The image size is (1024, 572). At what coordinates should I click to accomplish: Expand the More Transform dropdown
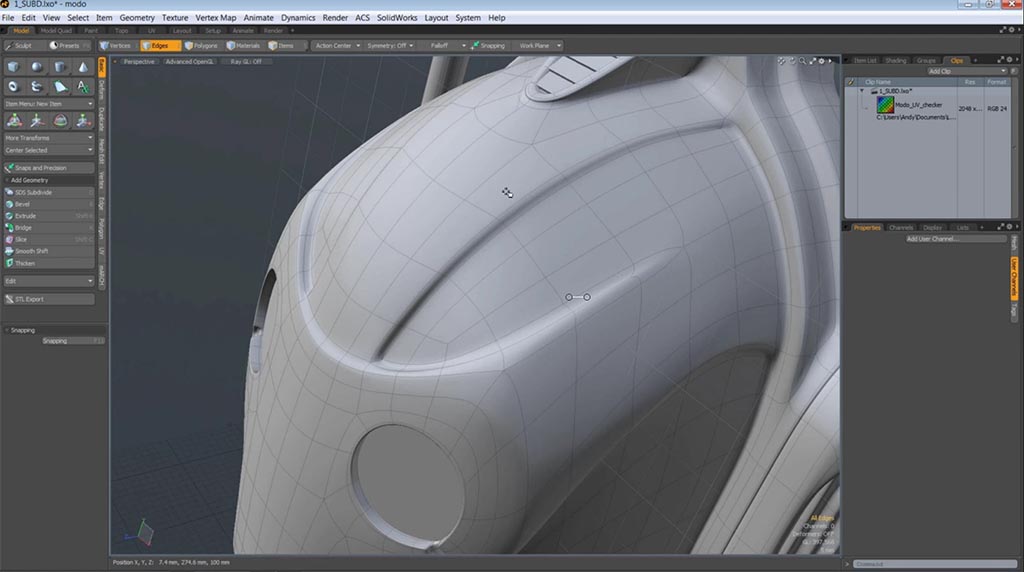pos(49,138)
